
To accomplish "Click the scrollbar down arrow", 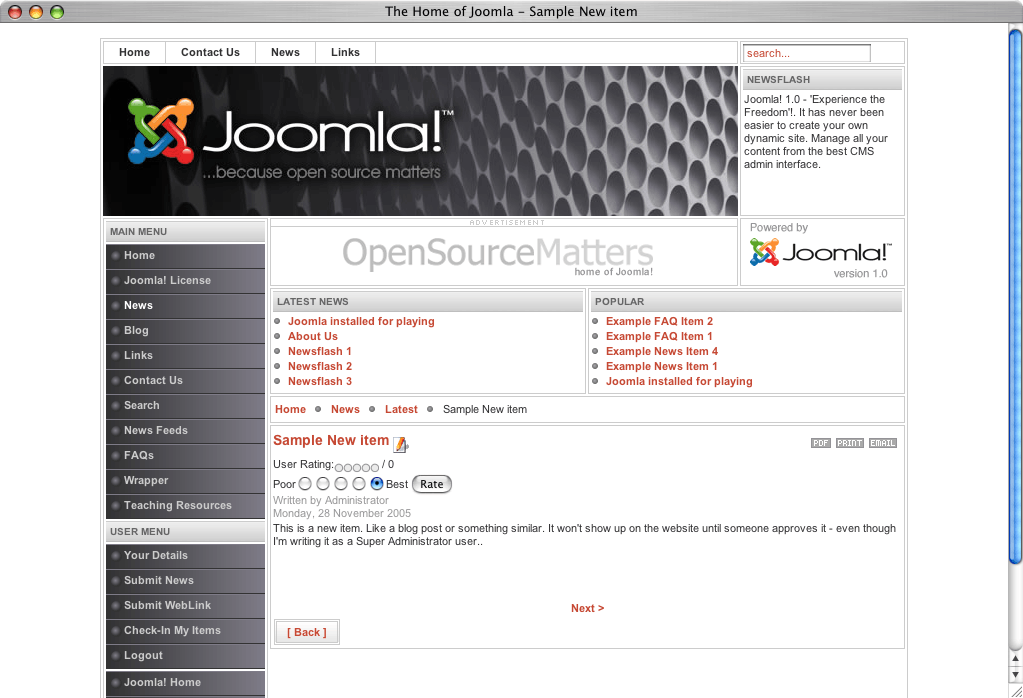I will [x=1015, y=674].
